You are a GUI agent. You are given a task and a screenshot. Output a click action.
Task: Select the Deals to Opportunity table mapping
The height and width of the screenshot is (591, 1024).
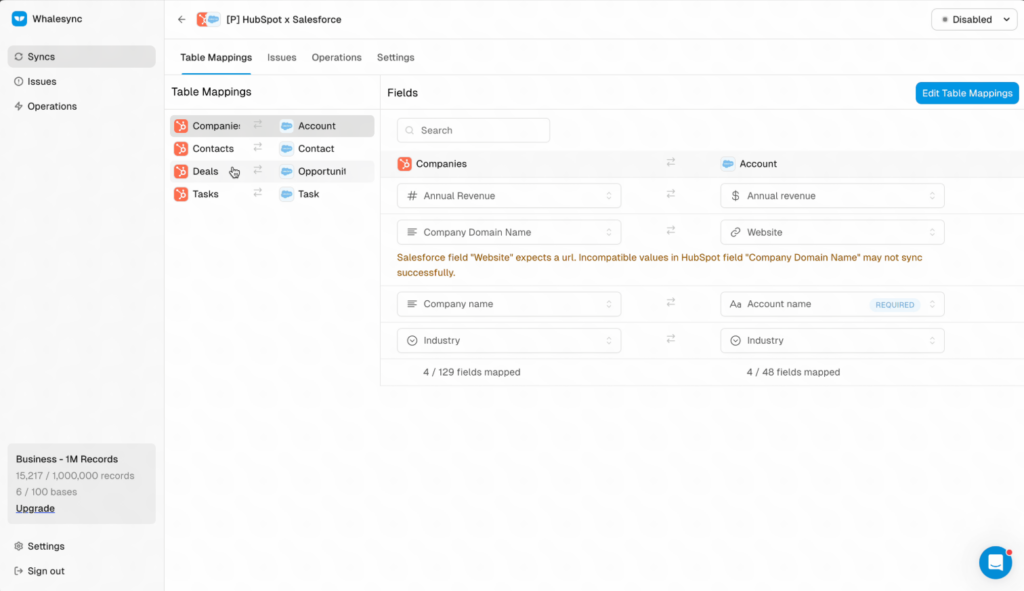coord(272,172)
